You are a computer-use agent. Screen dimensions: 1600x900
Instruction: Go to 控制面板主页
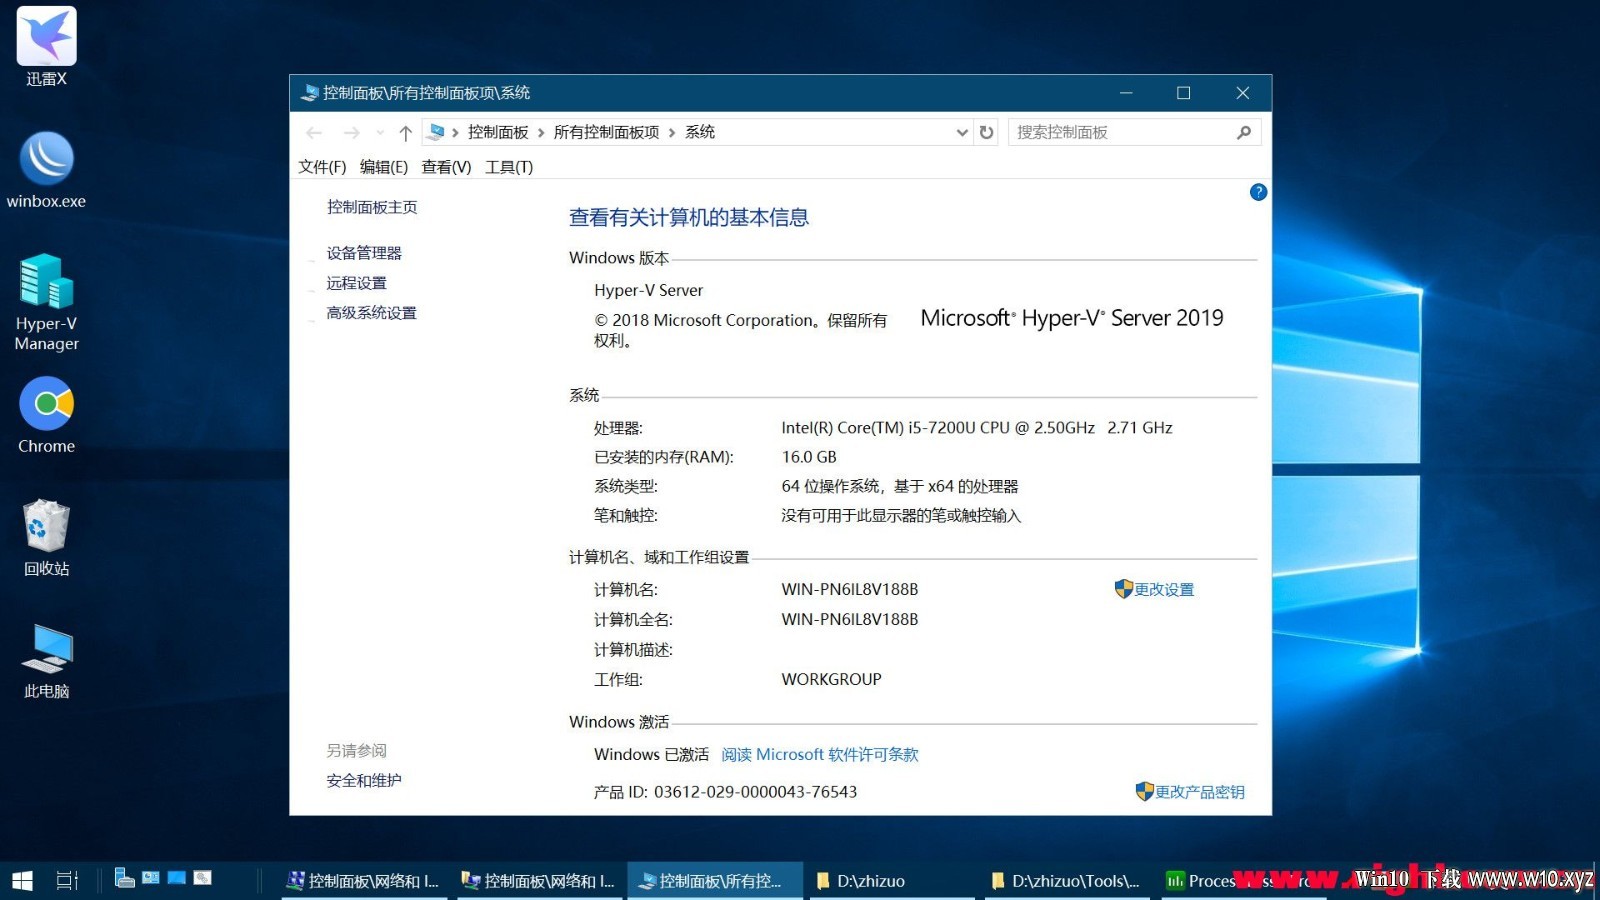[x=372, y=207]
